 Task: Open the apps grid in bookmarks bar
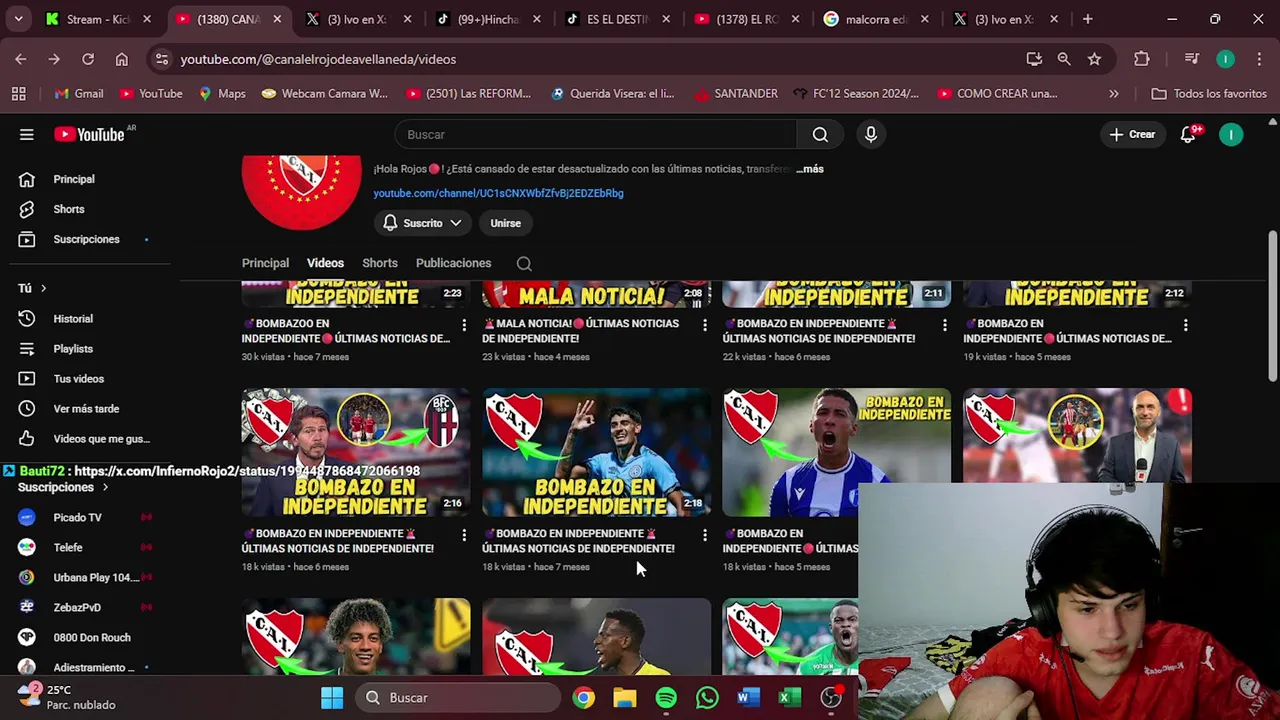18,94
